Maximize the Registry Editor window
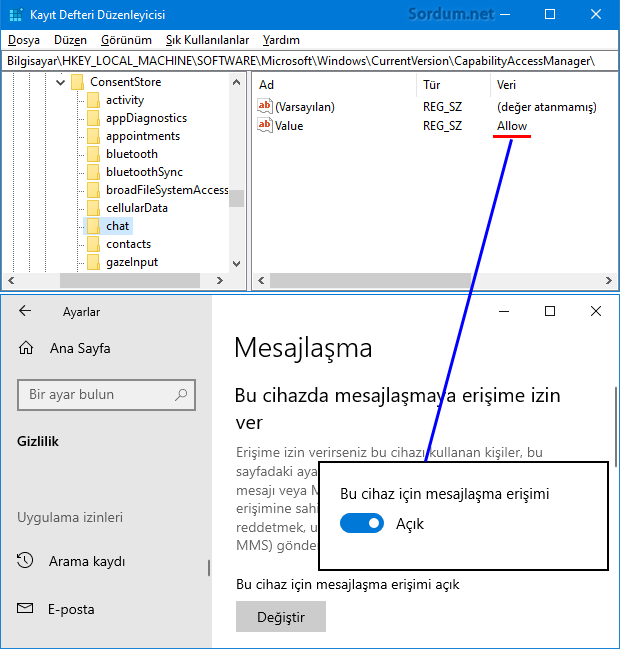The height and width of the screenshot is (649, 620). point(550,14)
